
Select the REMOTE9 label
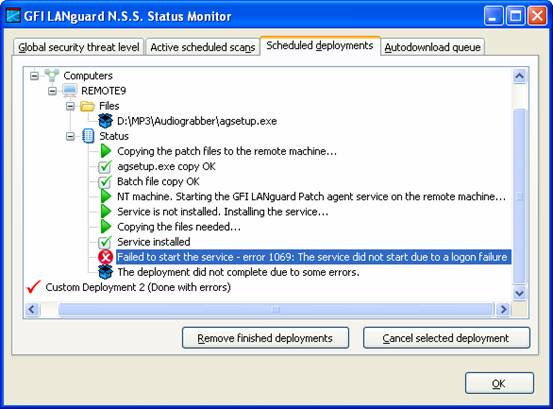103,91
